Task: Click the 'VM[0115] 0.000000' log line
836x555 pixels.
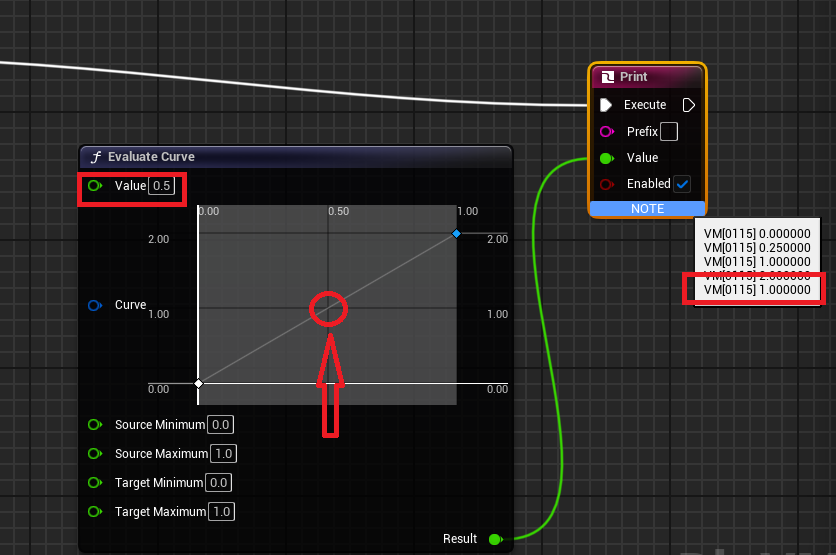Action: coord(757,234)
